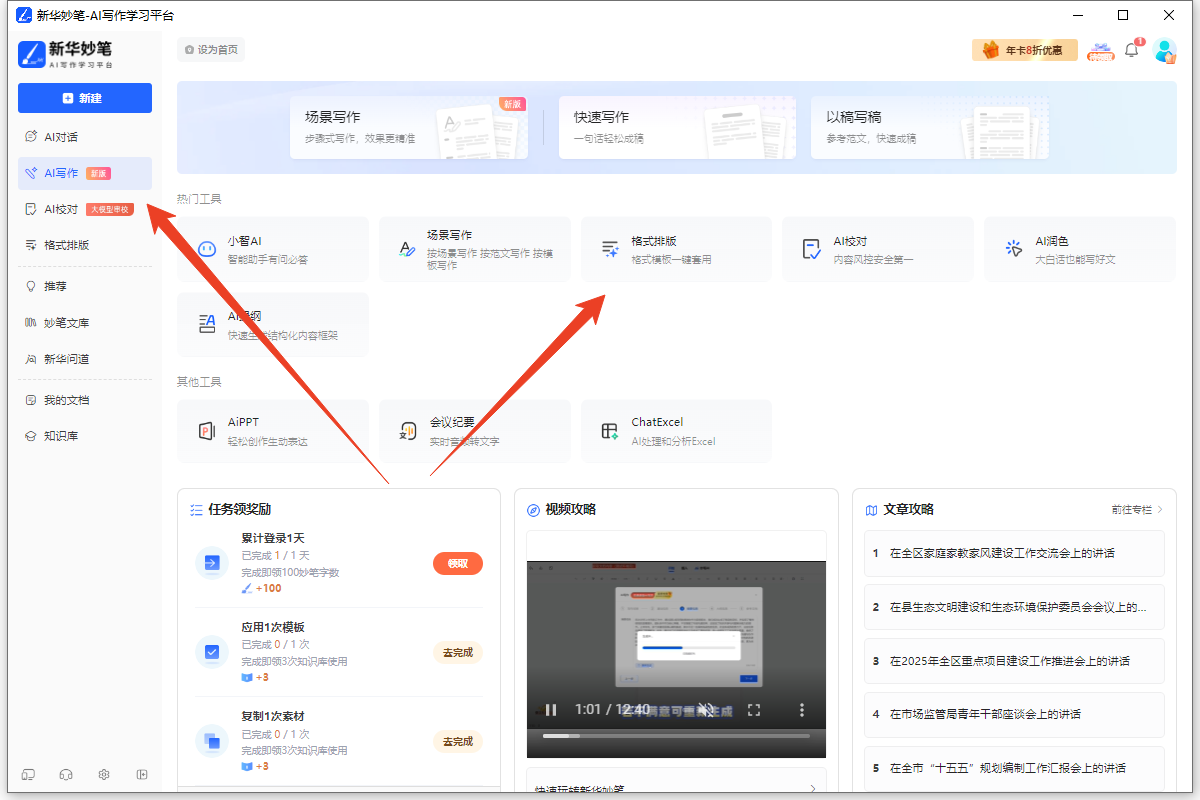Open the 小智AI smart assistant tool
This screenshot has width=1200, height=800.
(272, 248)
